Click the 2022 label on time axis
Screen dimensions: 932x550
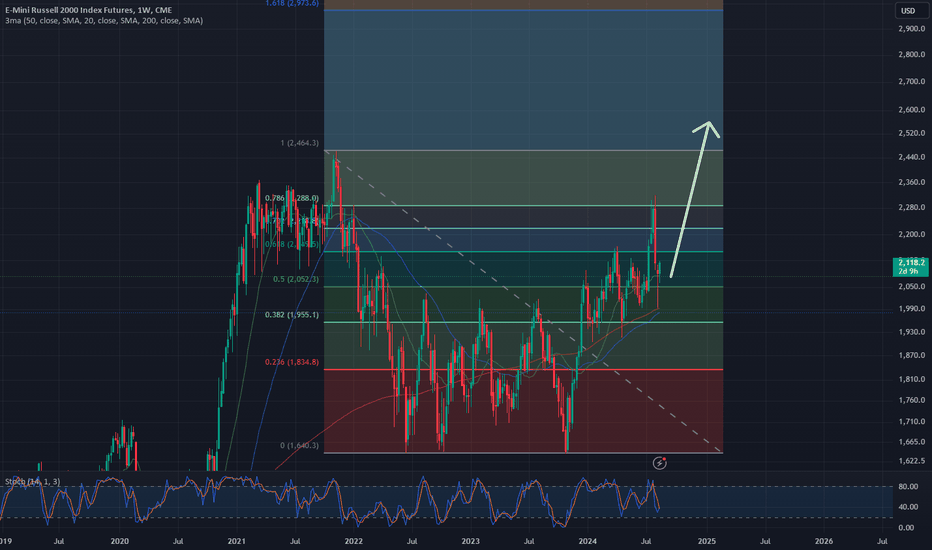point(354,541)
